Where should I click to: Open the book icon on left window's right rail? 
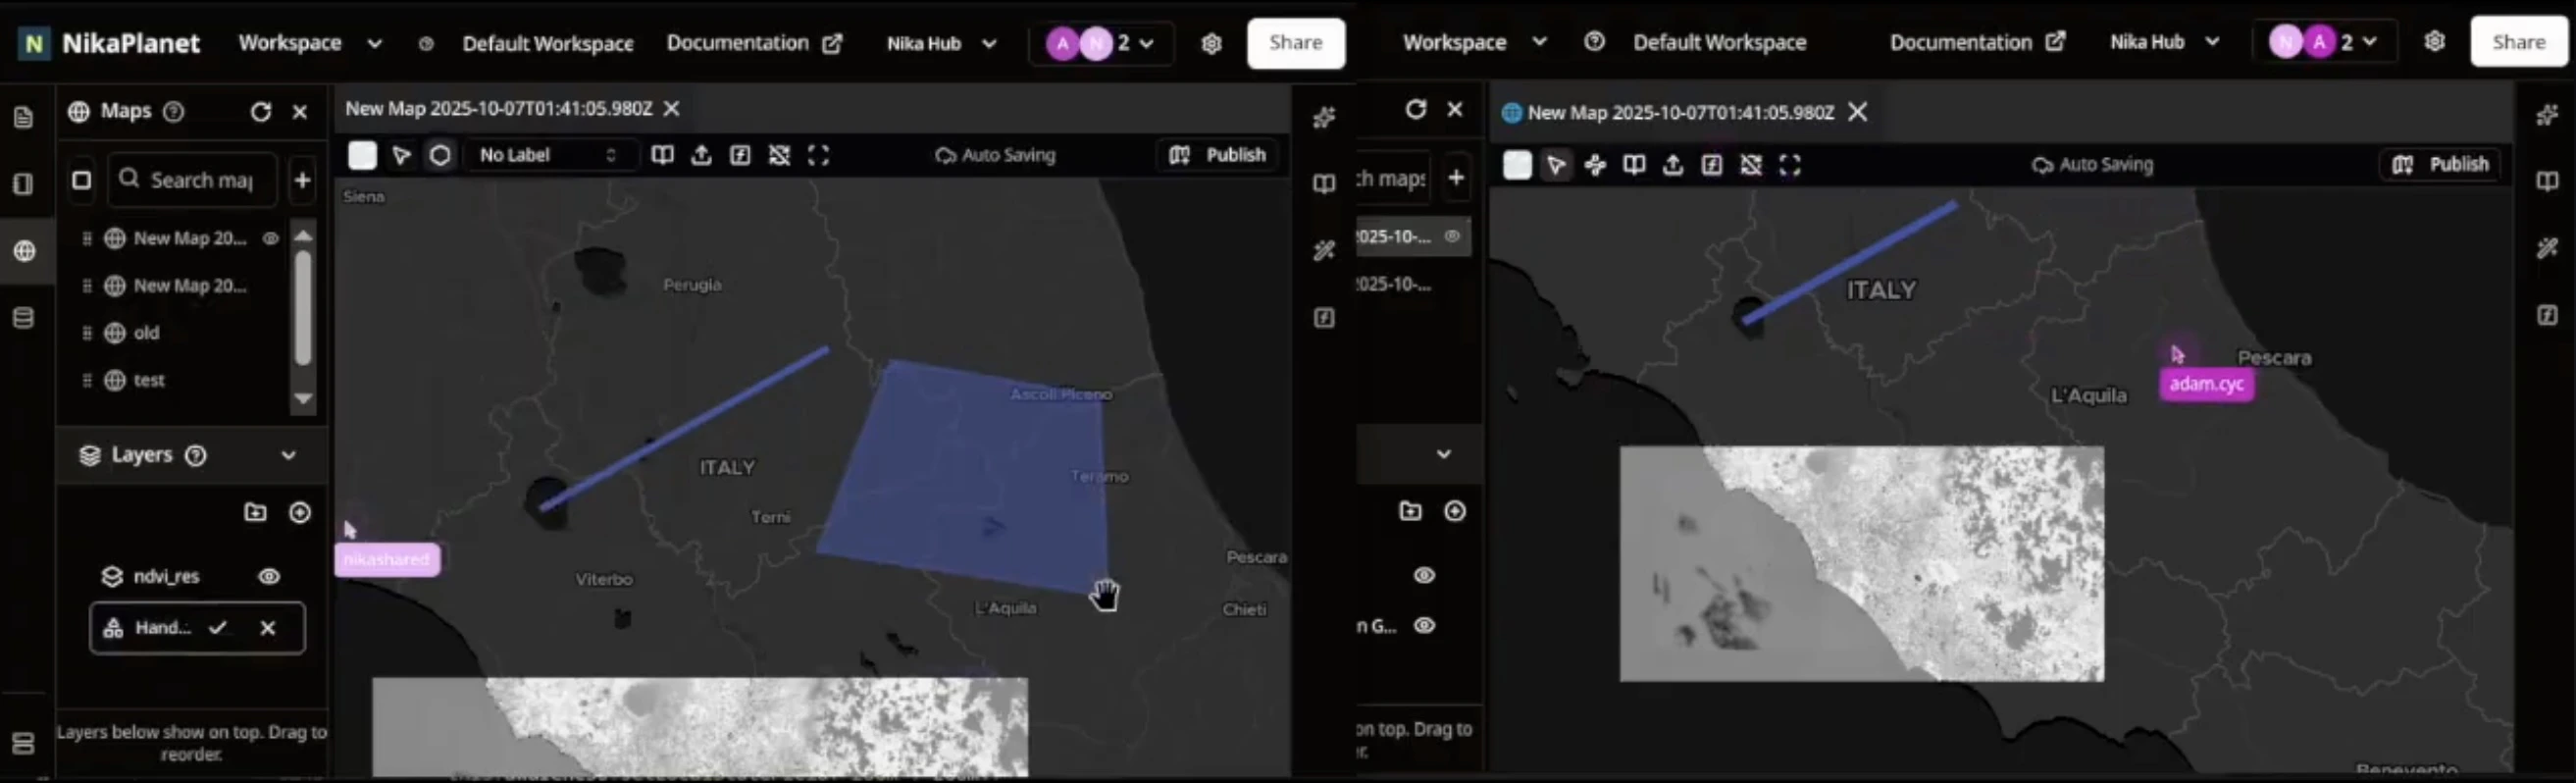[x=1324, y=184]
